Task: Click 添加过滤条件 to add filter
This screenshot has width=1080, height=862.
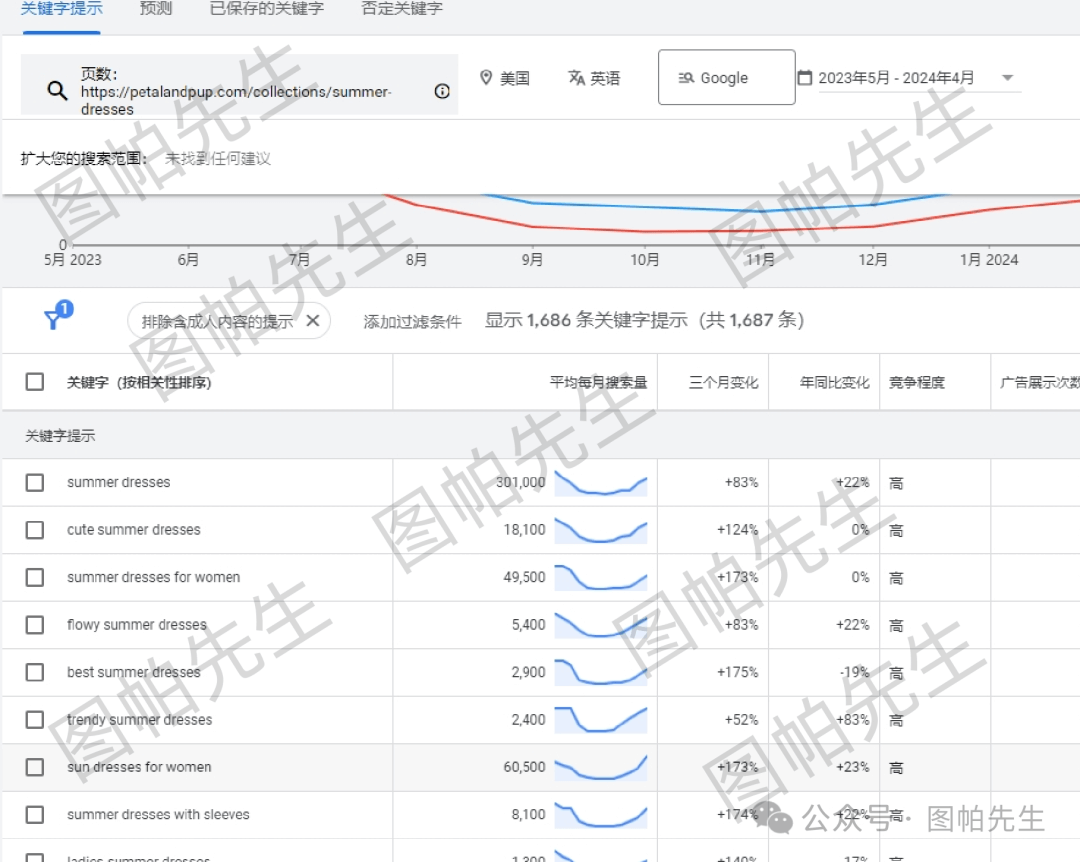Action: pos(412,321)
